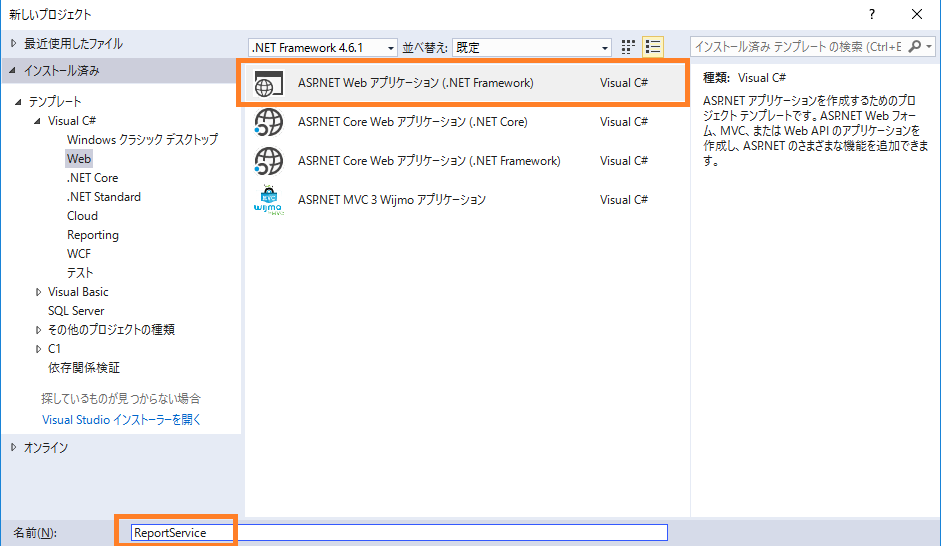The image size is (941, 546).
Task: Open the sort order 既定 dropdown
Action: (532, 47)
